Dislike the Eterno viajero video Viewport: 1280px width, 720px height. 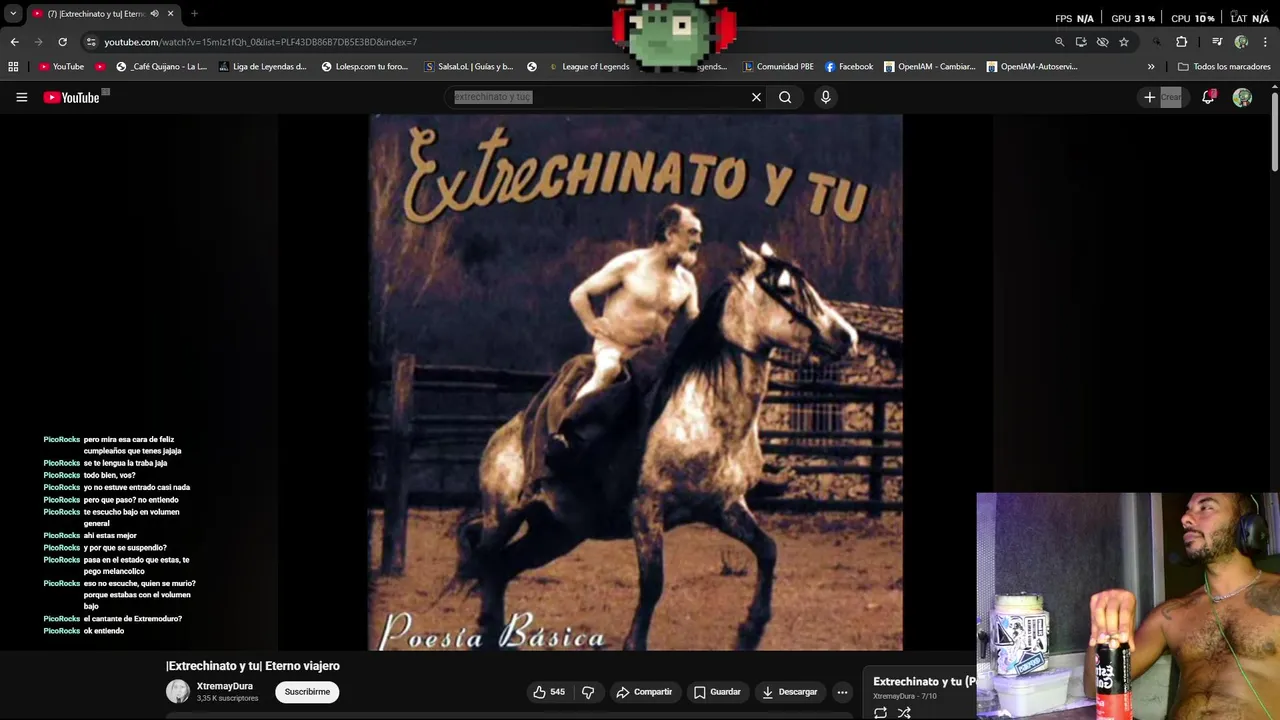click(x=588, y=692)
